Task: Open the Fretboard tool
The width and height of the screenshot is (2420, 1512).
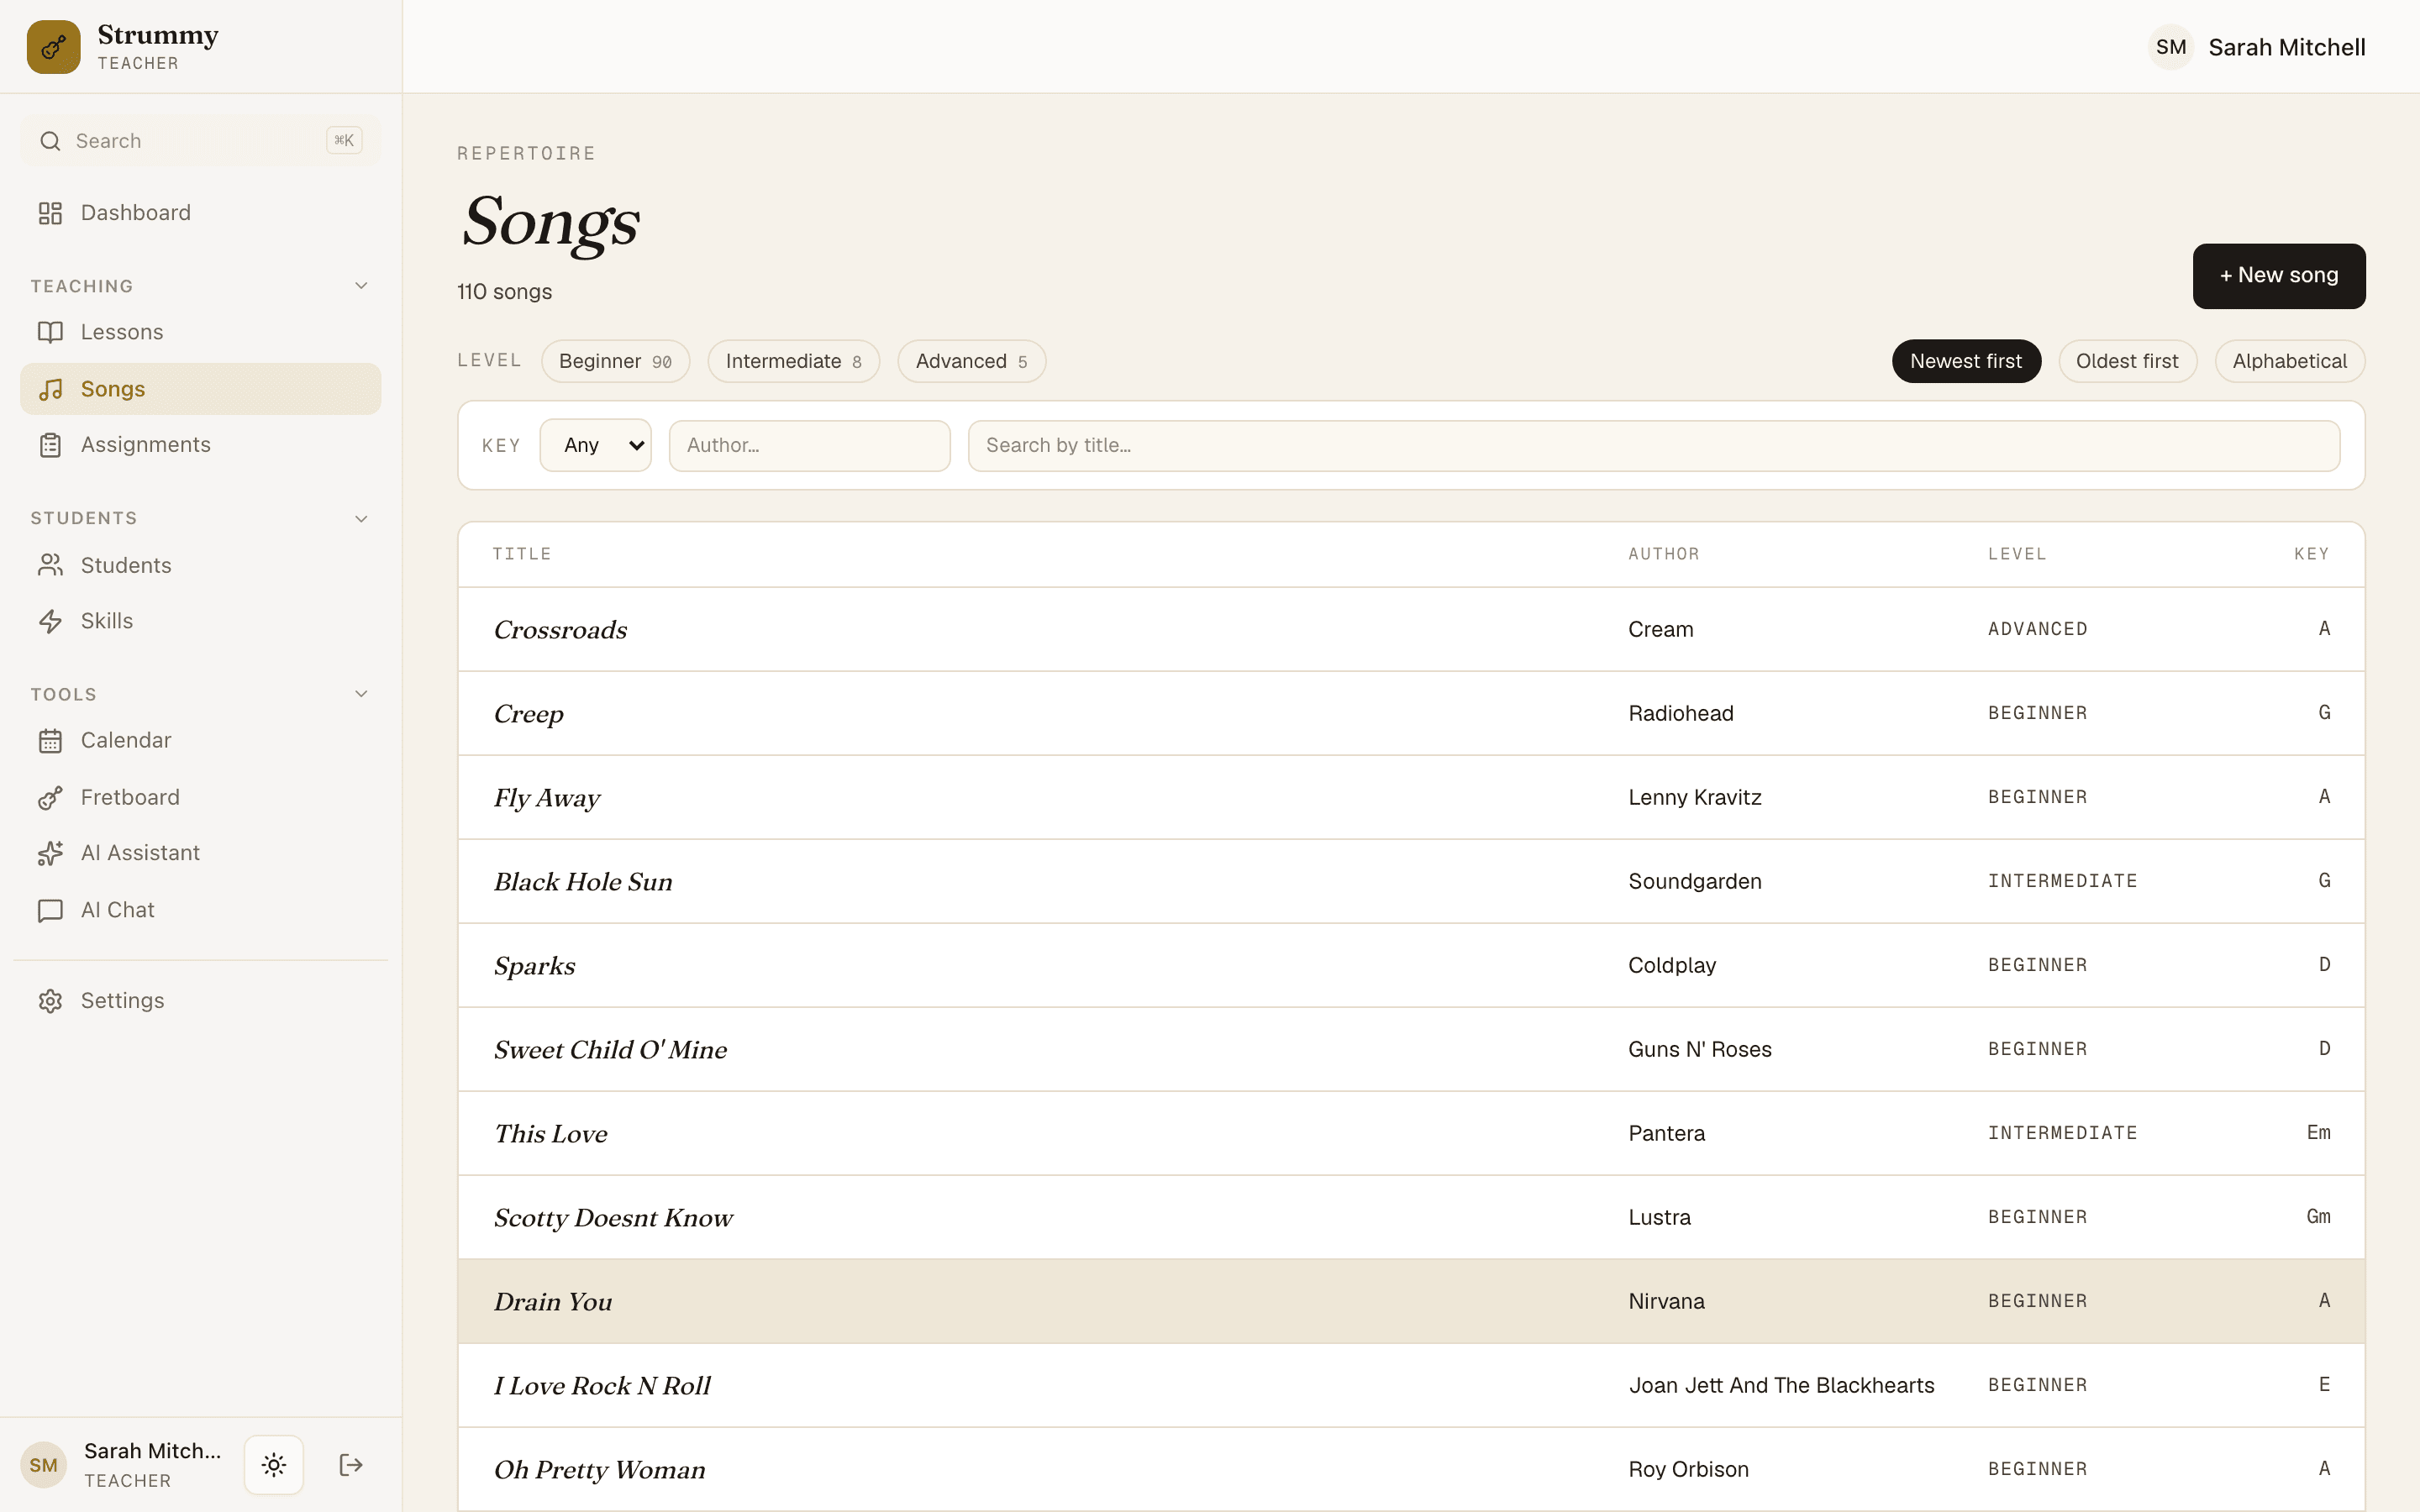Action: [200, 797]
